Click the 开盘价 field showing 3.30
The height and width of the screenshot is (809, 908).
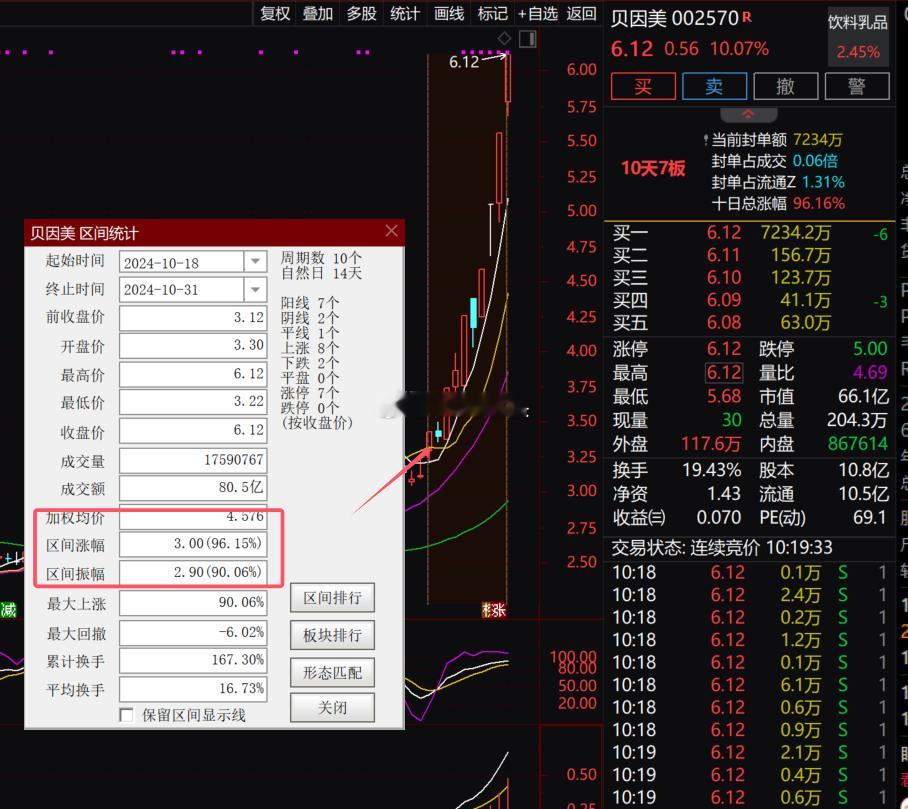[193, 345]
